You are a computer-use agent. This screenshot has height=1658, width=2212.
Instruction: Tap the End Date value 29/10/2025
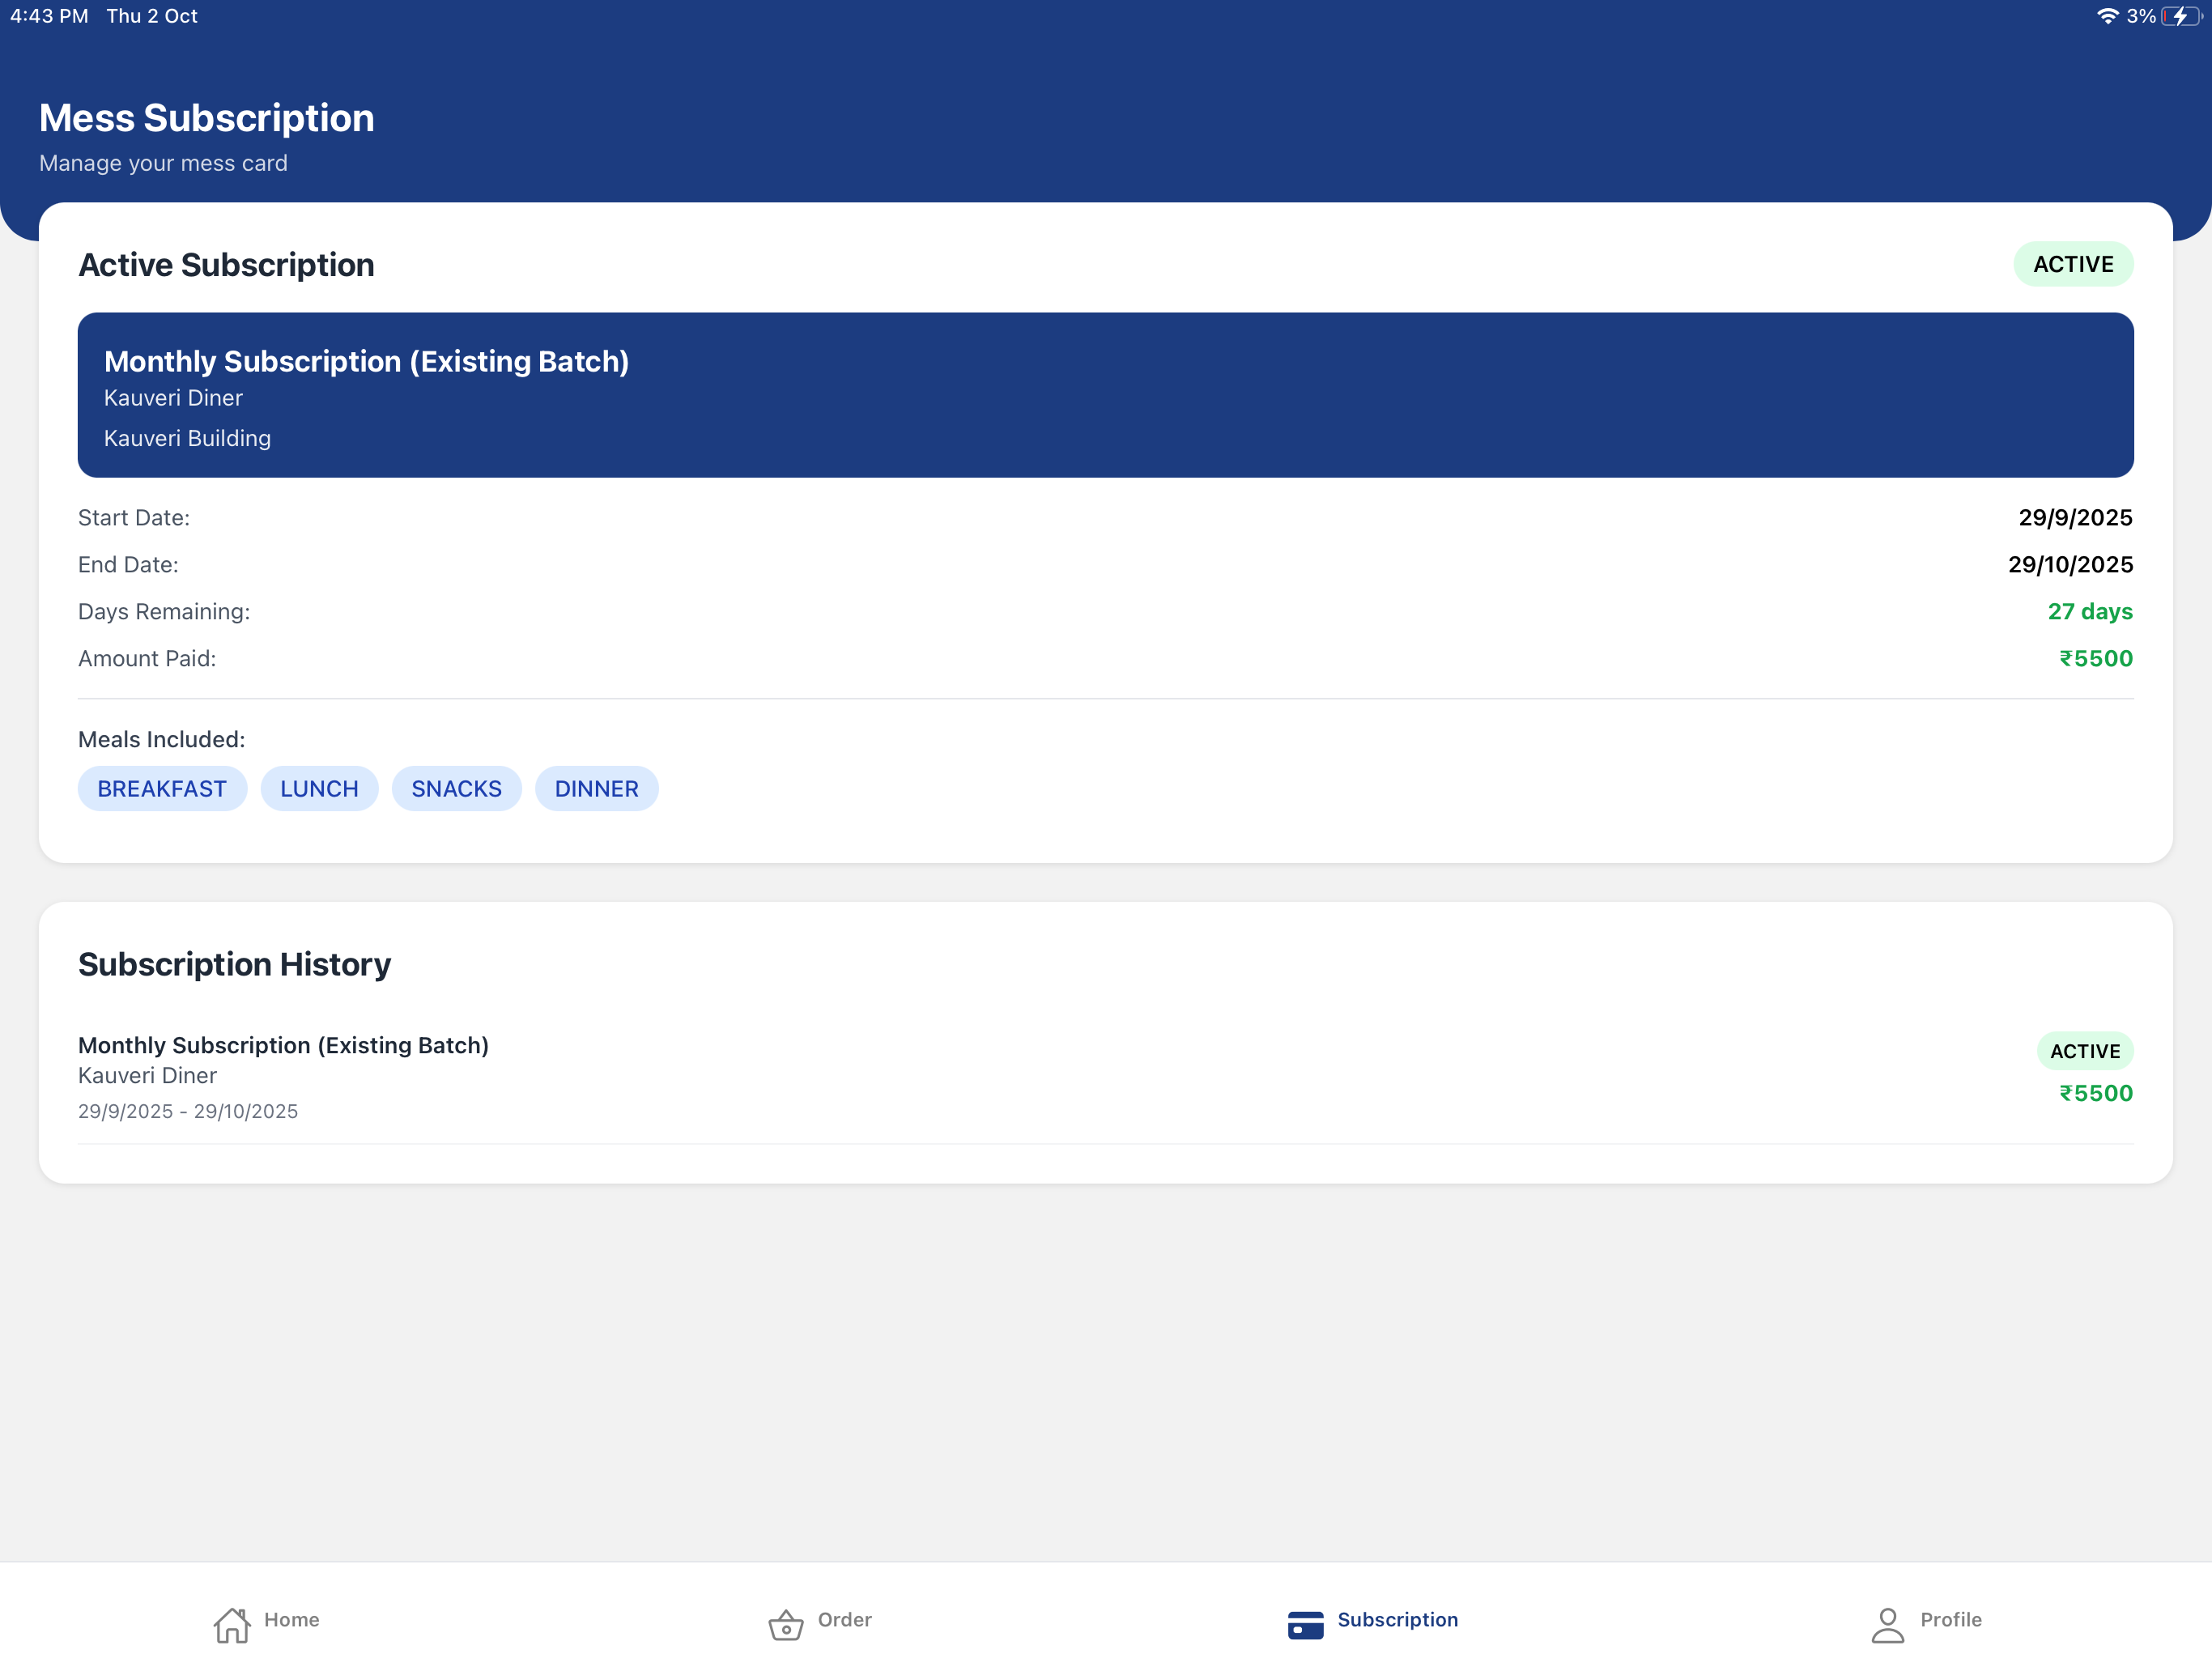(x=2070, y=565)
